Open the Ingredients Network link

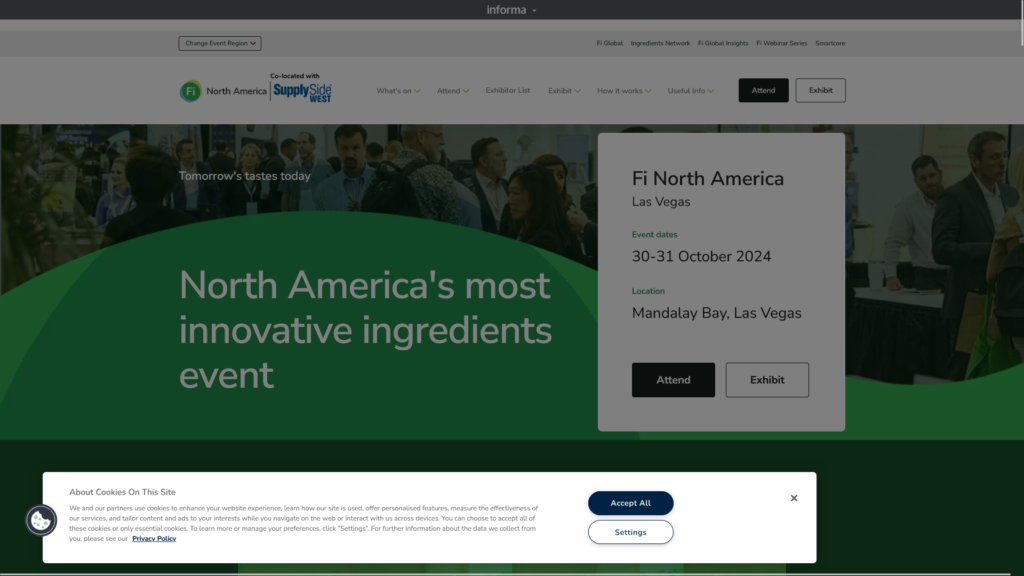[x=660, y=43]
